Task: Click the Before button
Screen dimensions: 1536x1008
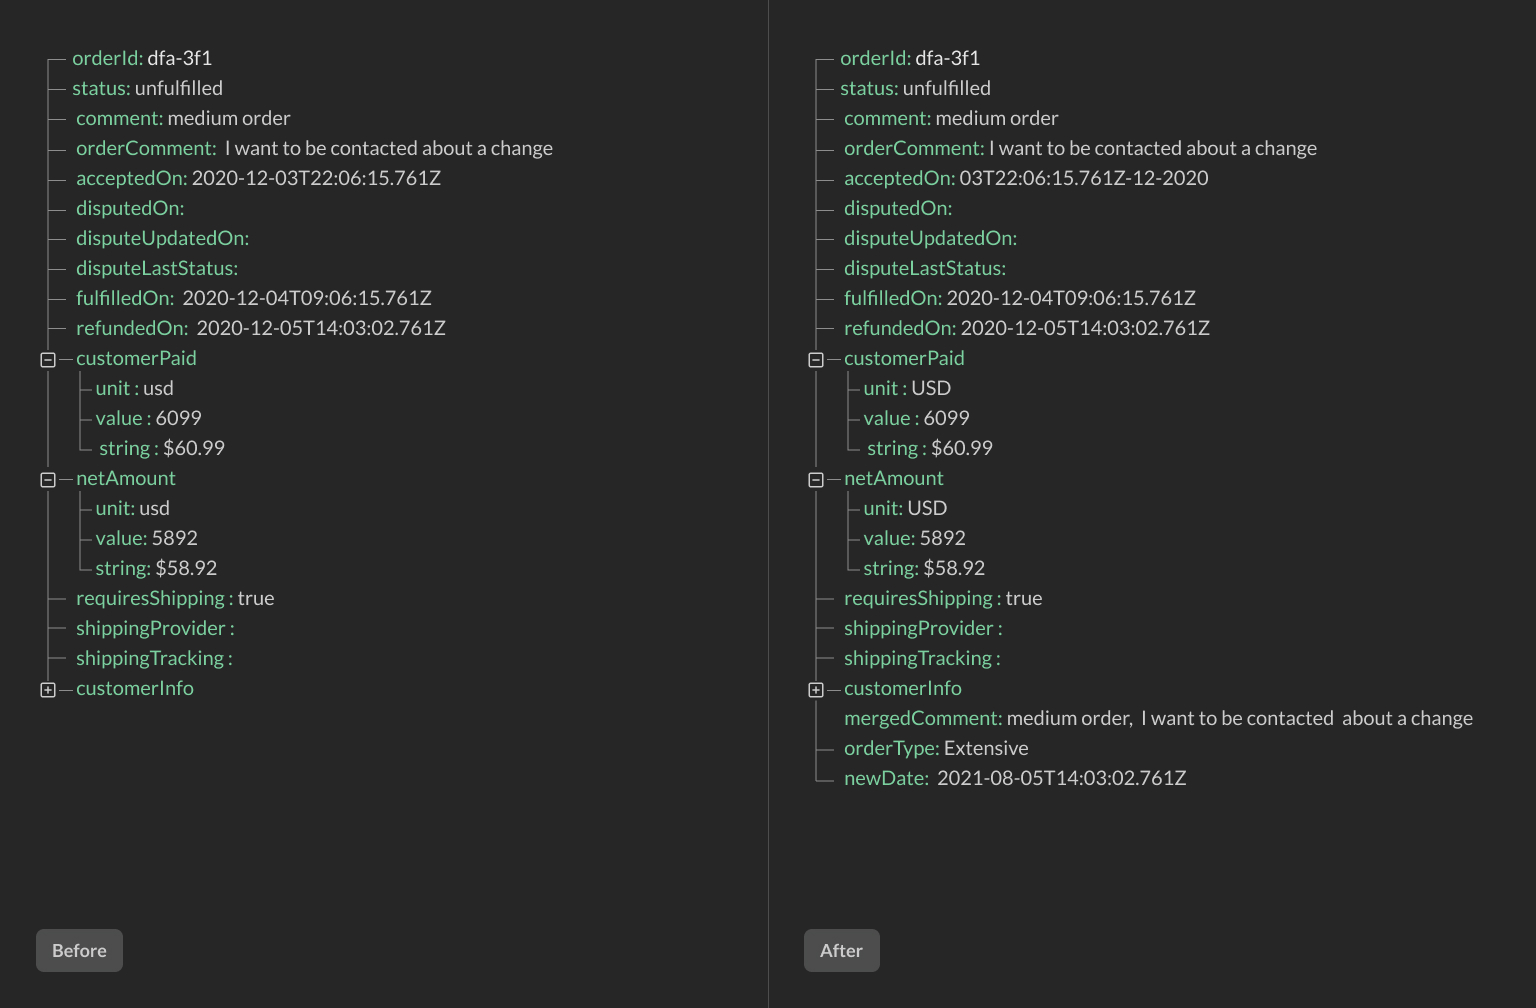Action: tap(79, 950)
